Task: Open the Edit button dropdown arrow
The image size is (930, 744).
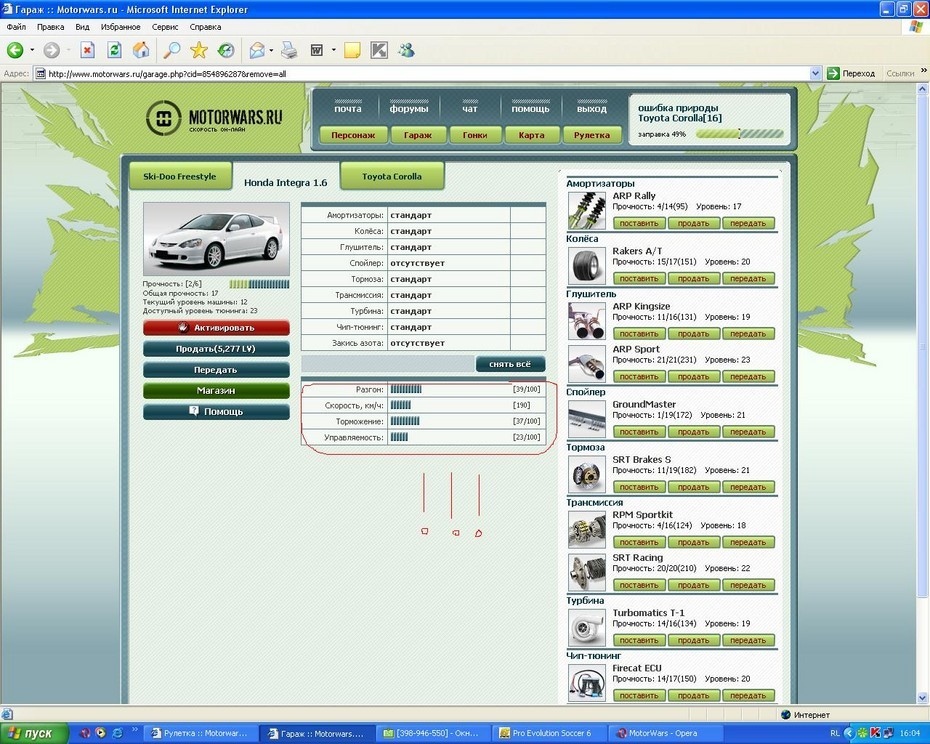Action: pos(333,50)
